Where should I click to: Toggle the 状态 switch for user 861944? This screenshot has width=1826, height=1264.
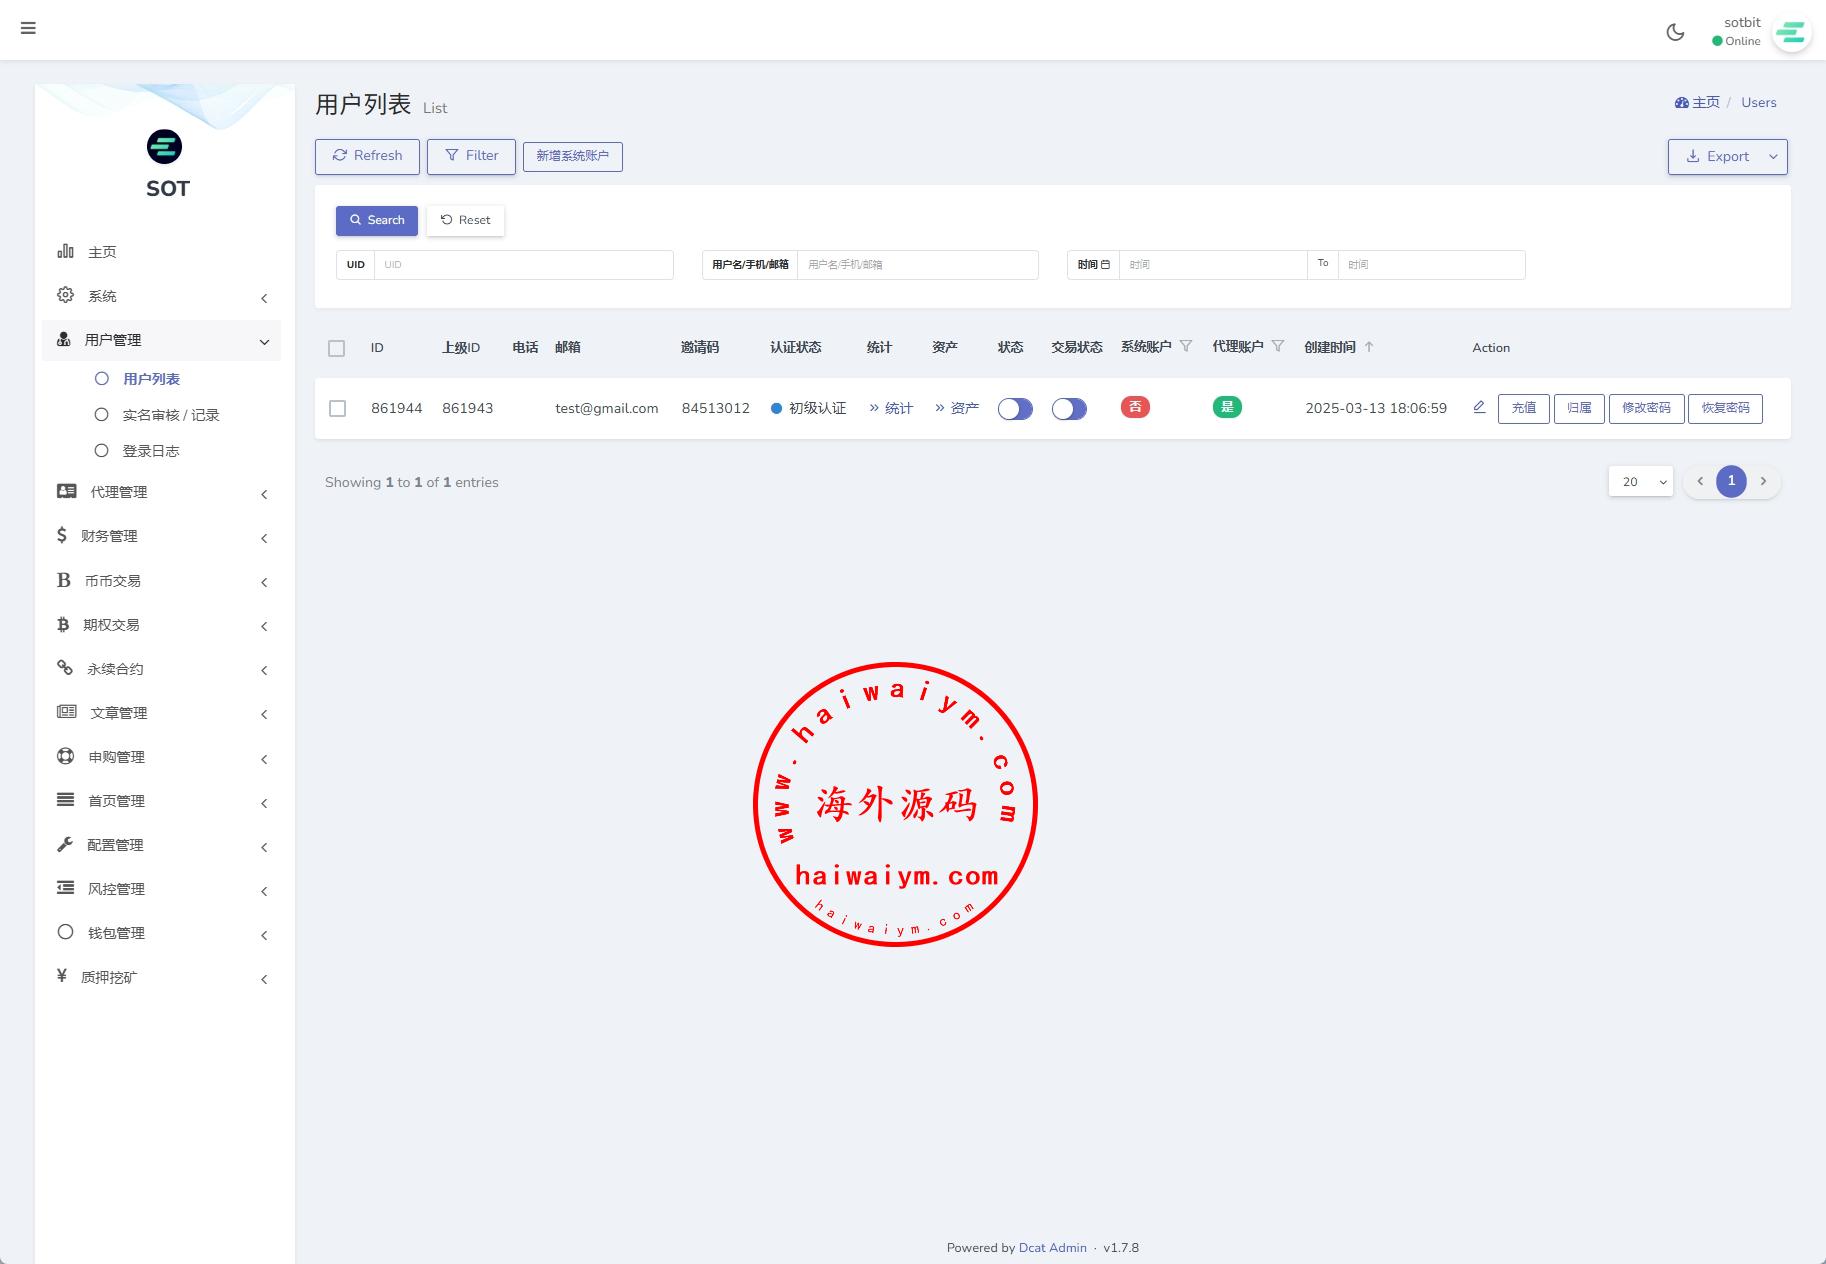coord(1015,408)
